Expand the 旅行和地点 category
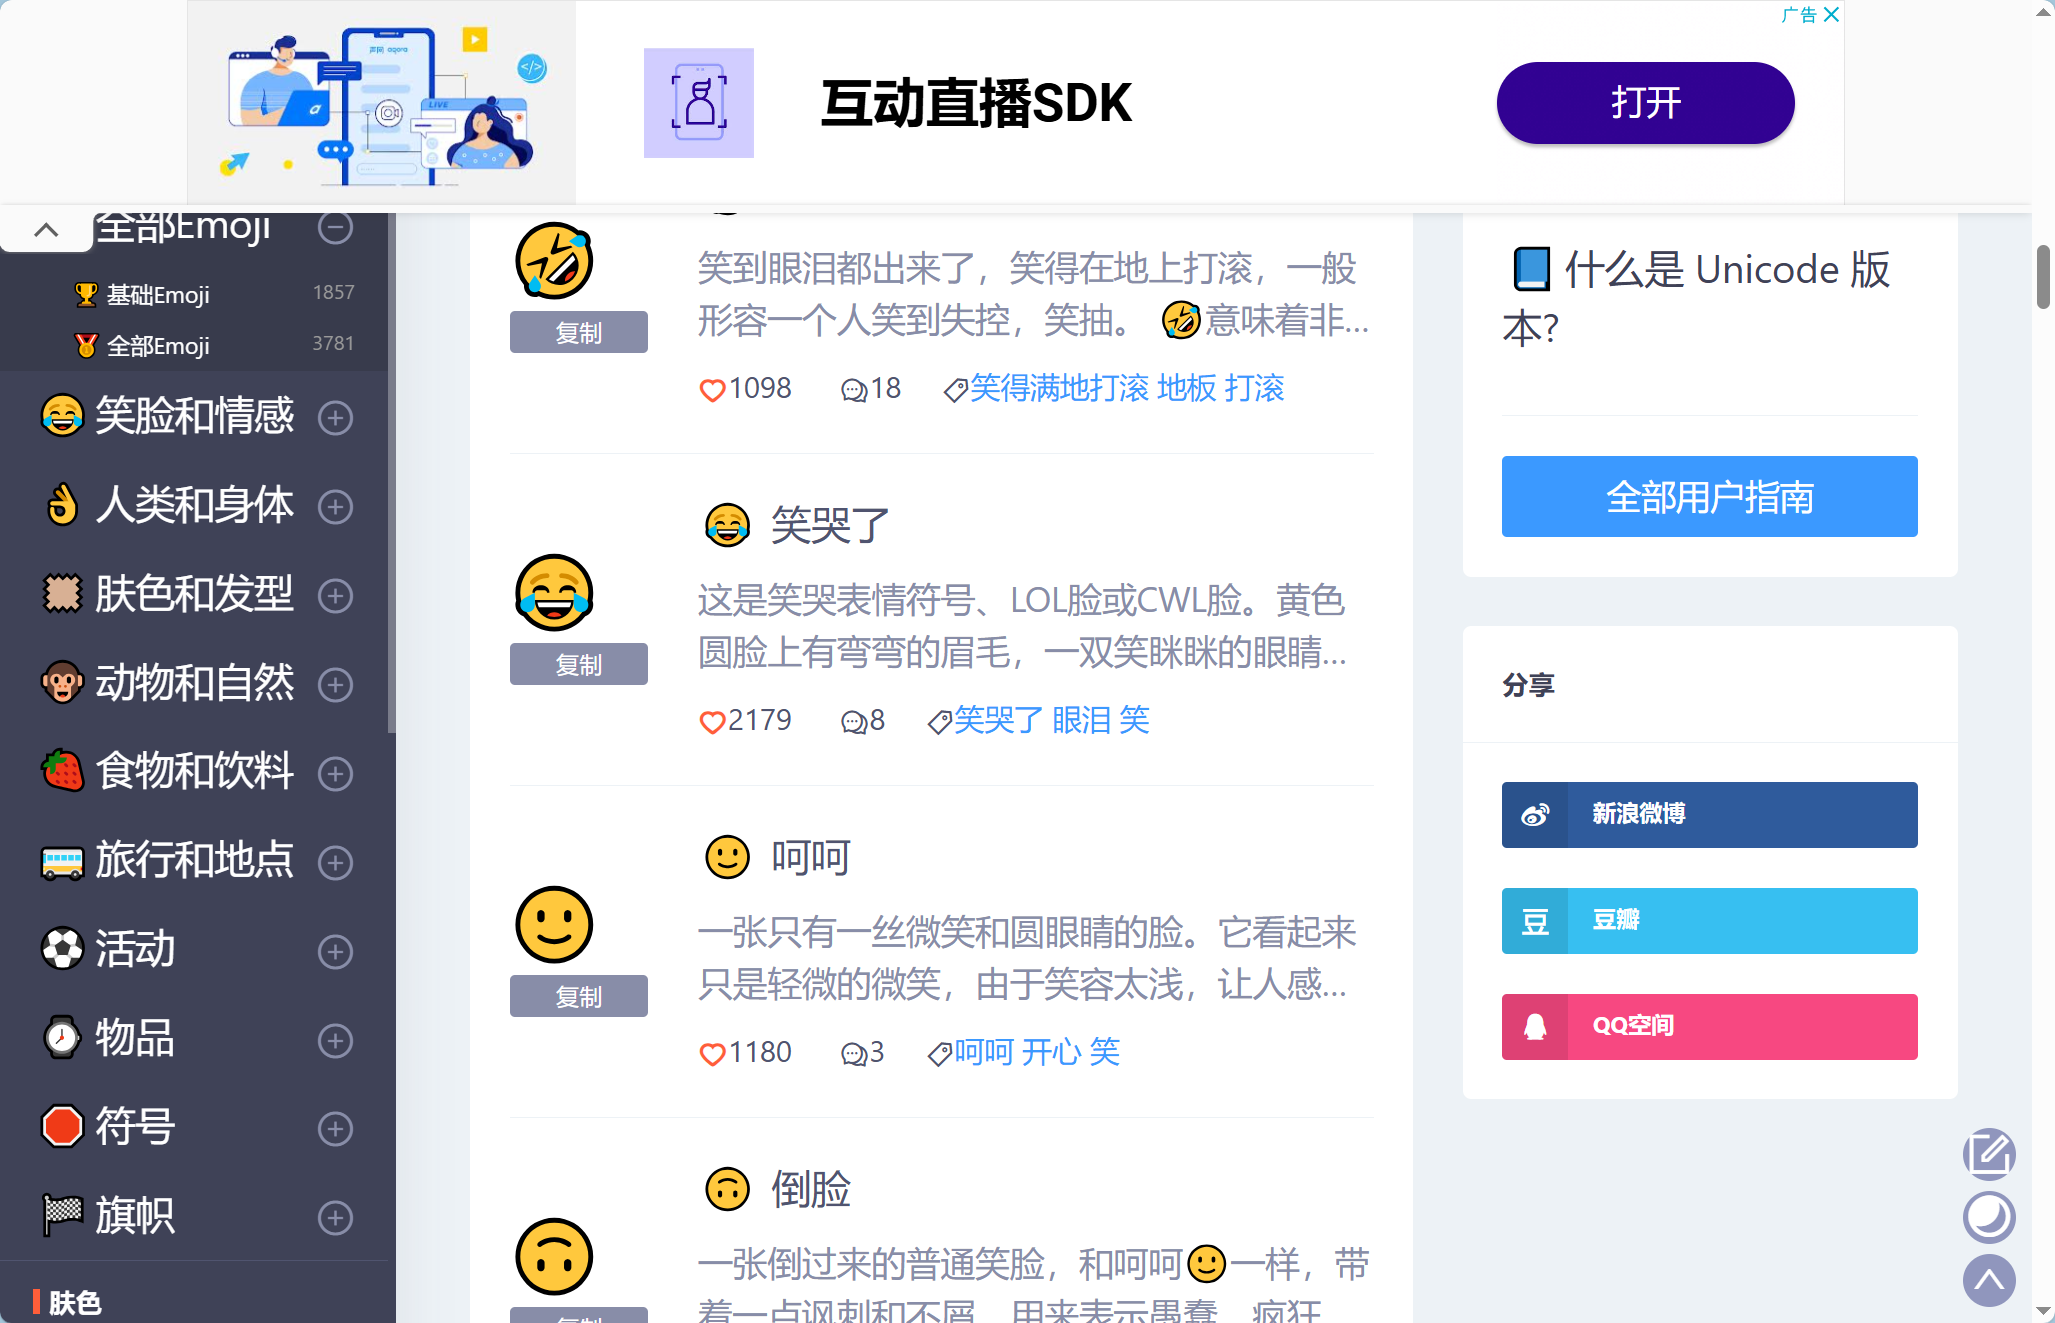 point(335,862)
